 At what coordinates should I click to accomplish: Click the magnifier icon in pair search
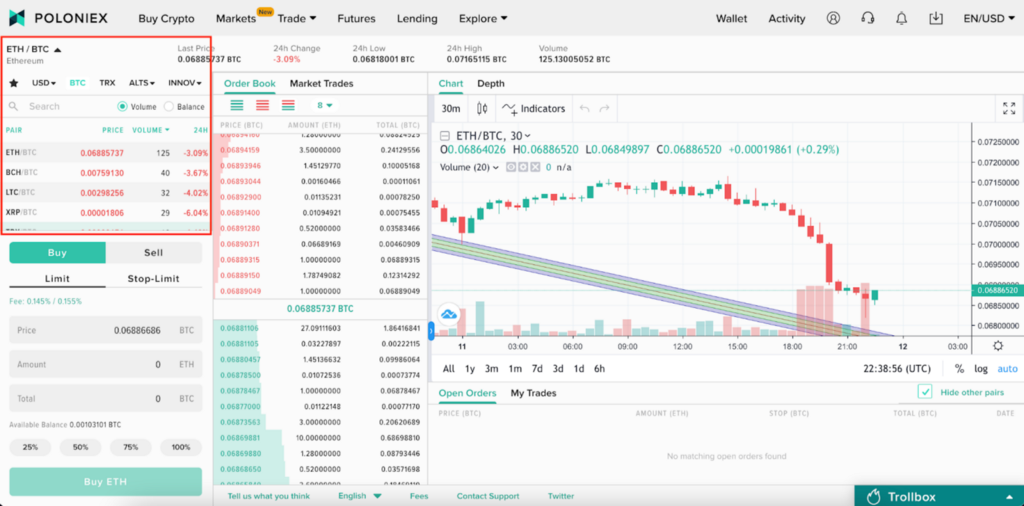(x=13, y=106)
